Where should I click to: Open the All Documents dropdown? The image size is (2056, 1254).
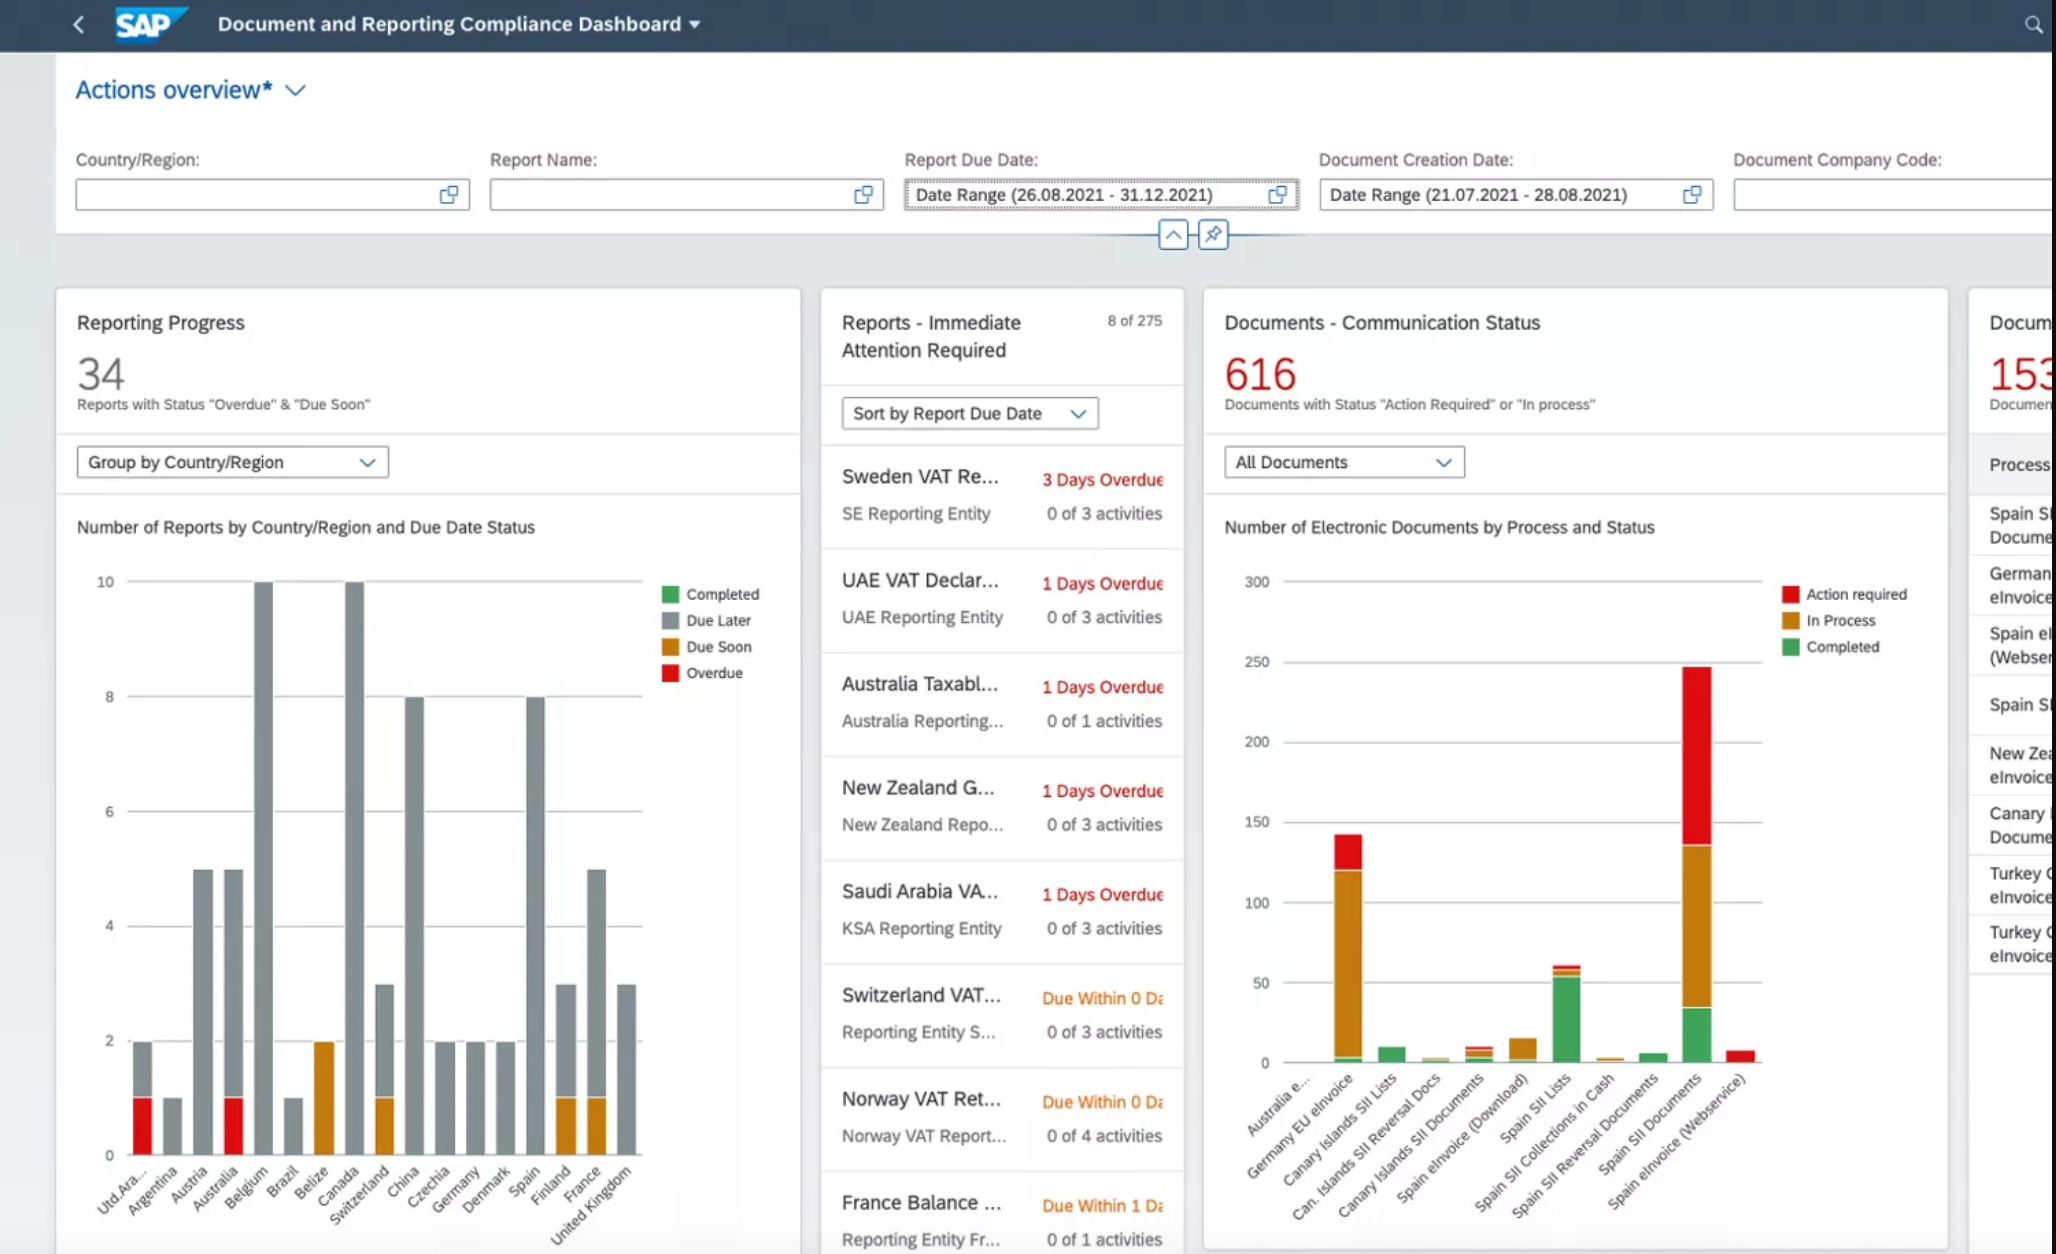click(1344, 462)
